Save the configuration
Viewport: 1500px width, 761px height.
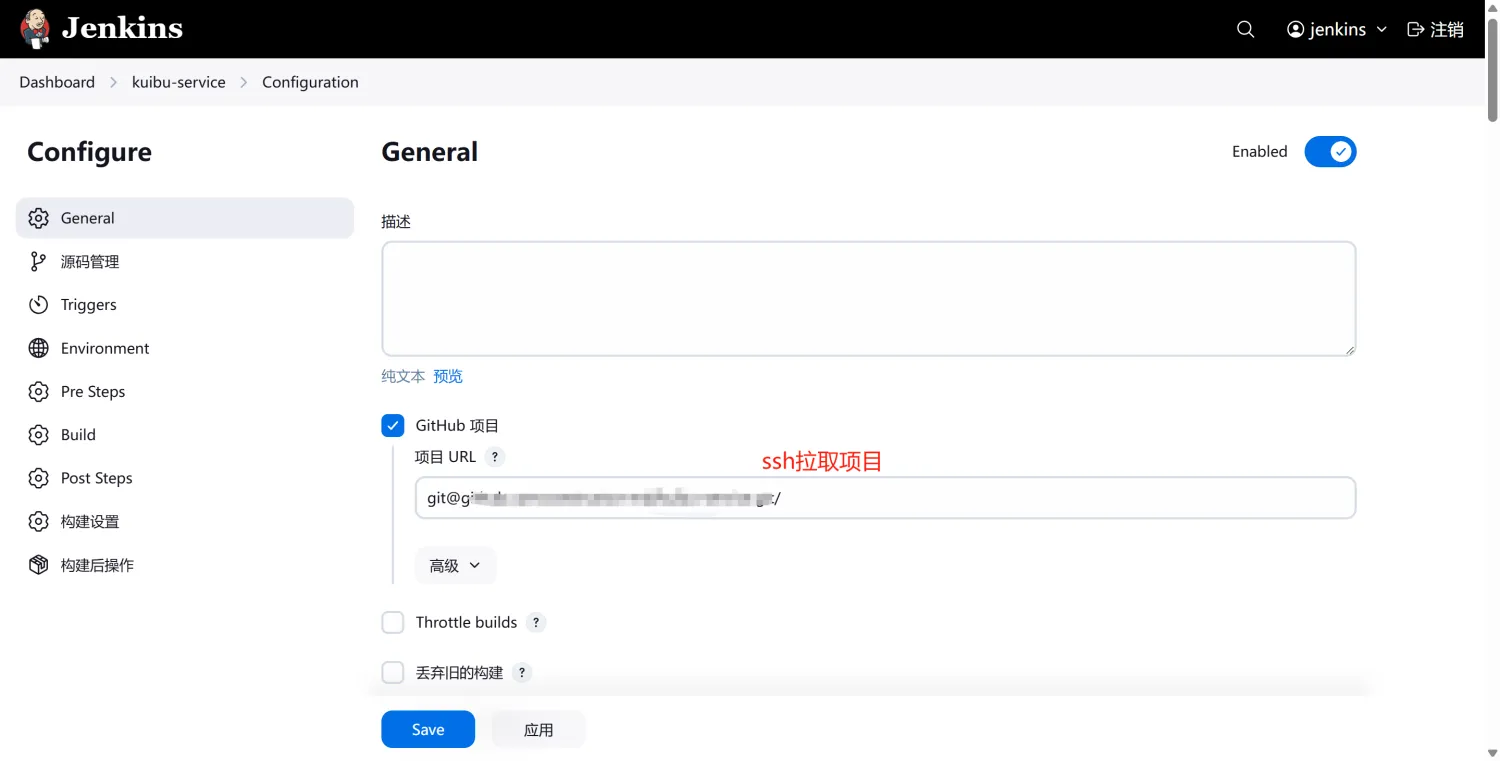pyautogui.click(x=427, y=729)
